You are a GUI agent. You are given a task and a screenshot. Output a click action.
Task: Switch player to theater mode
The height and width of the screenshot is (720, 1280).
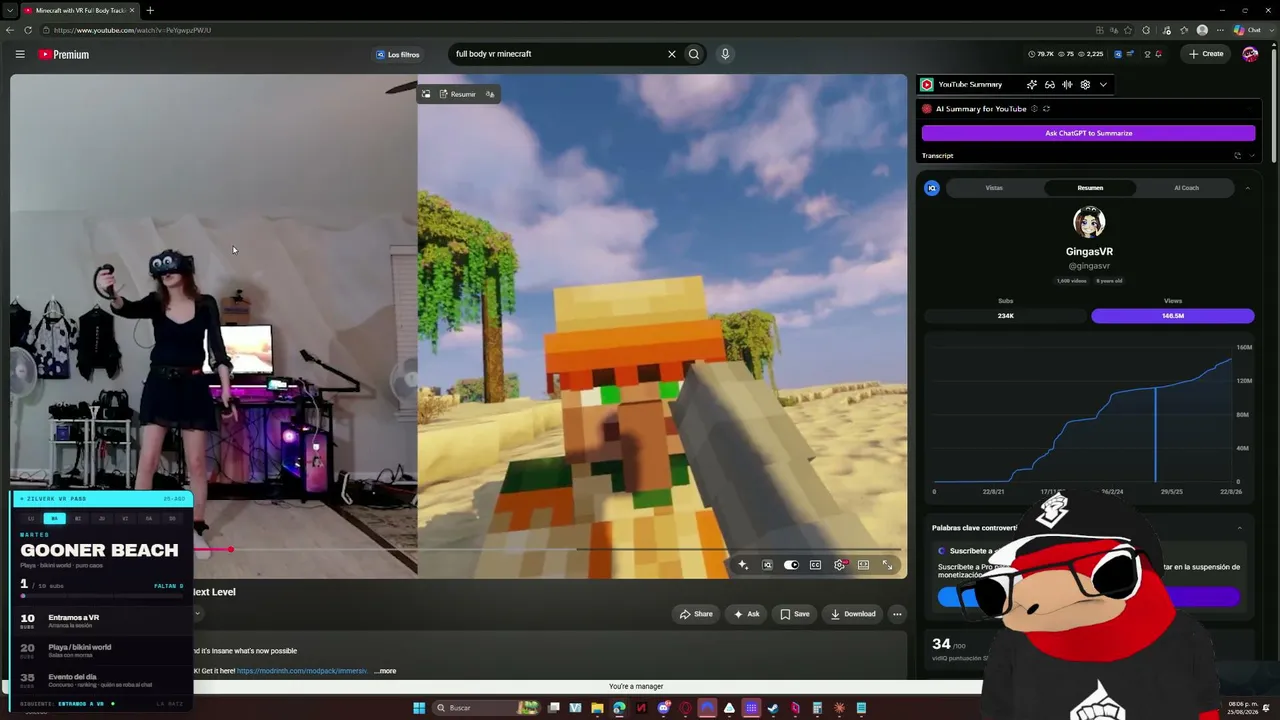pos(863,565)
